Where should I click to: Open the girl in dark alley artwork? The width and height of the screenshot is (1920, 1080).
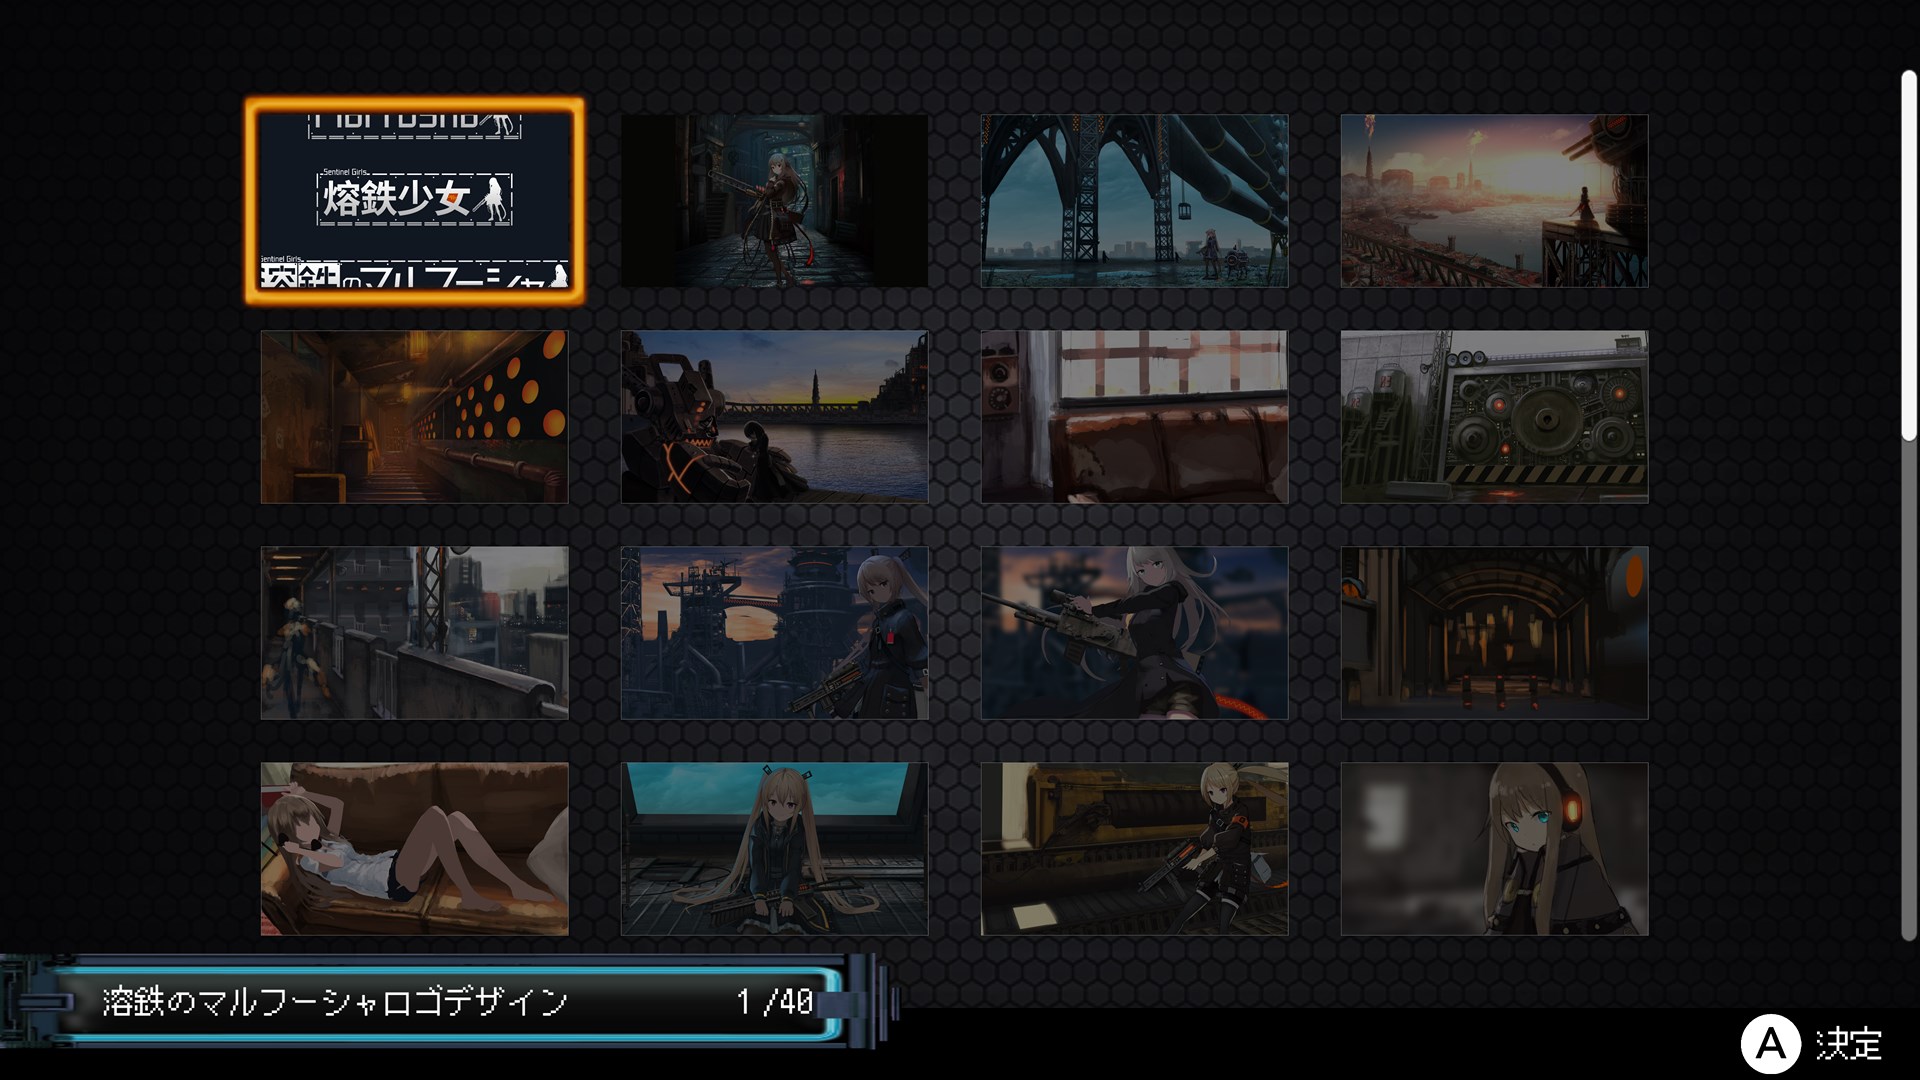pos(774,200)
